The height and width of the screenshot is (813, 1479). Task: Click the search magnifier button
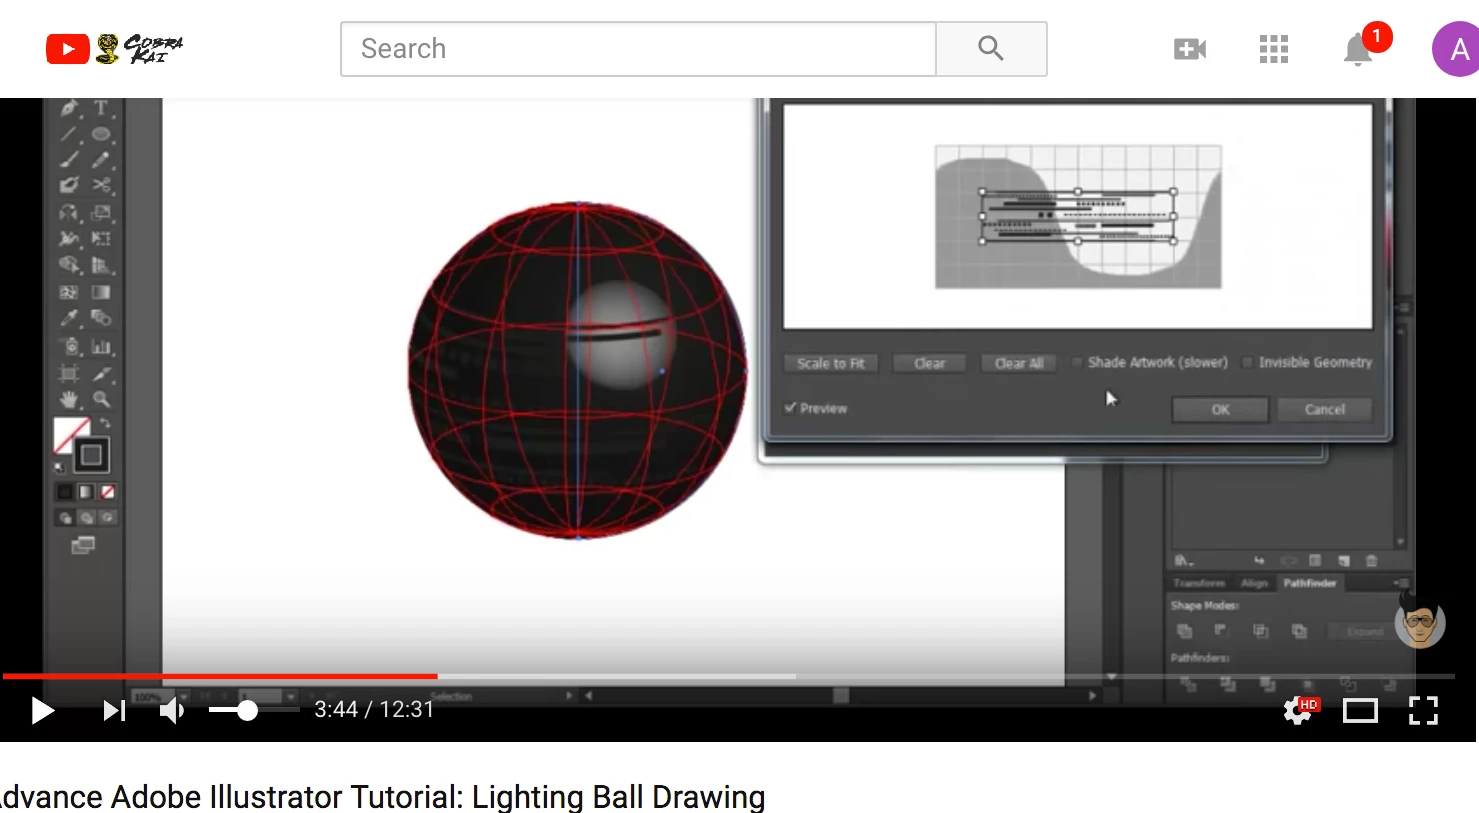click(x=991, y=49)
